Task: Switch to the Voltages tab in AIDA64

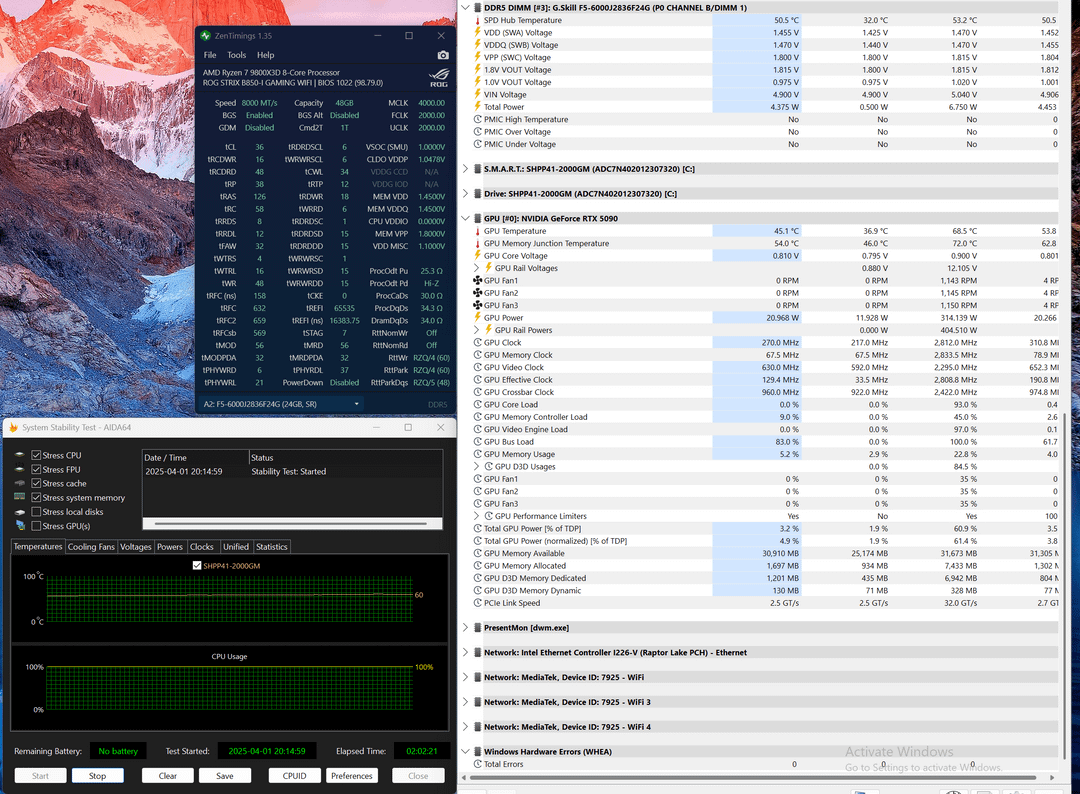Action: click(x=135, y=547)
